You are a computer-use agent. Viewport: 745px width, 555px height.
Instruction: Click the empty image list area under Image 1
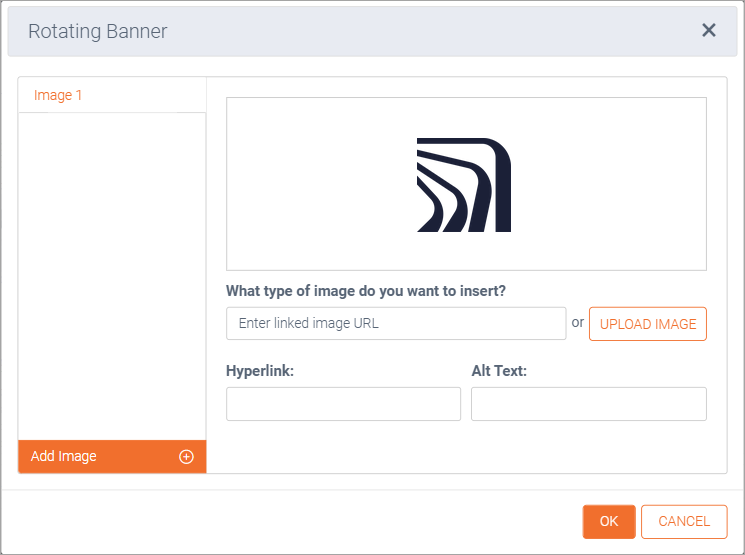[x=112, y=270]
